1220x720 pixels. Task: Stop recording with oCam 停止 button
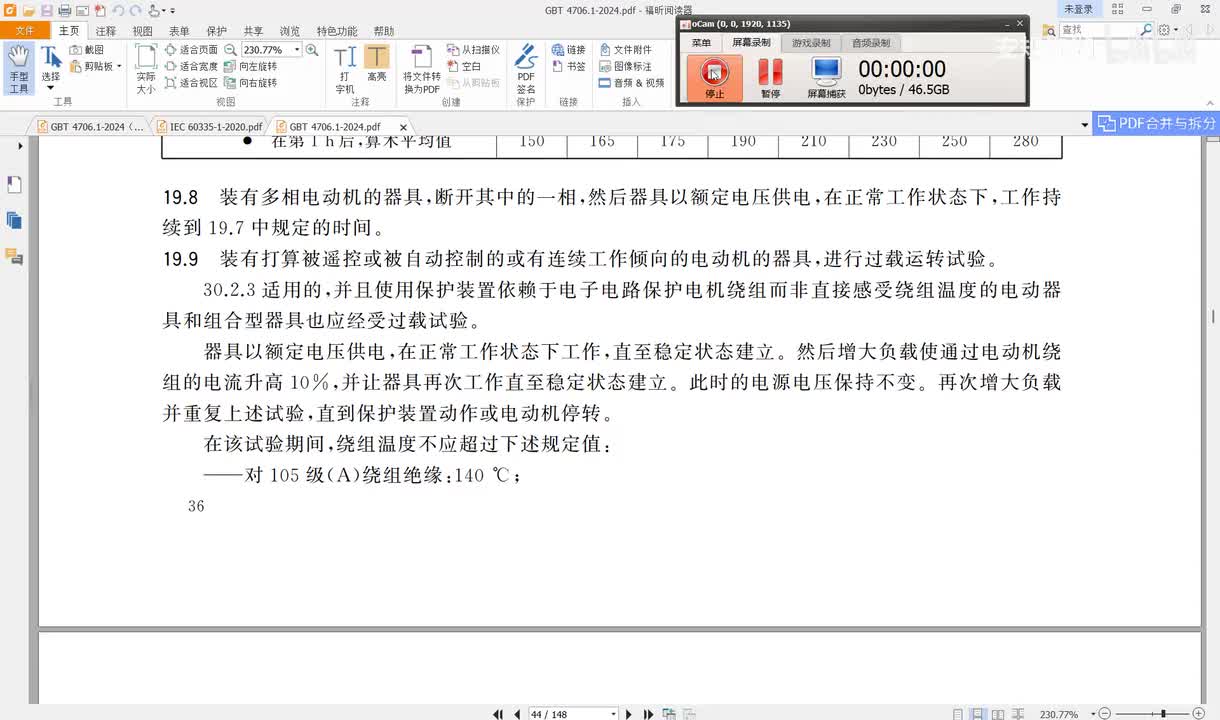[x=714, y=78]
